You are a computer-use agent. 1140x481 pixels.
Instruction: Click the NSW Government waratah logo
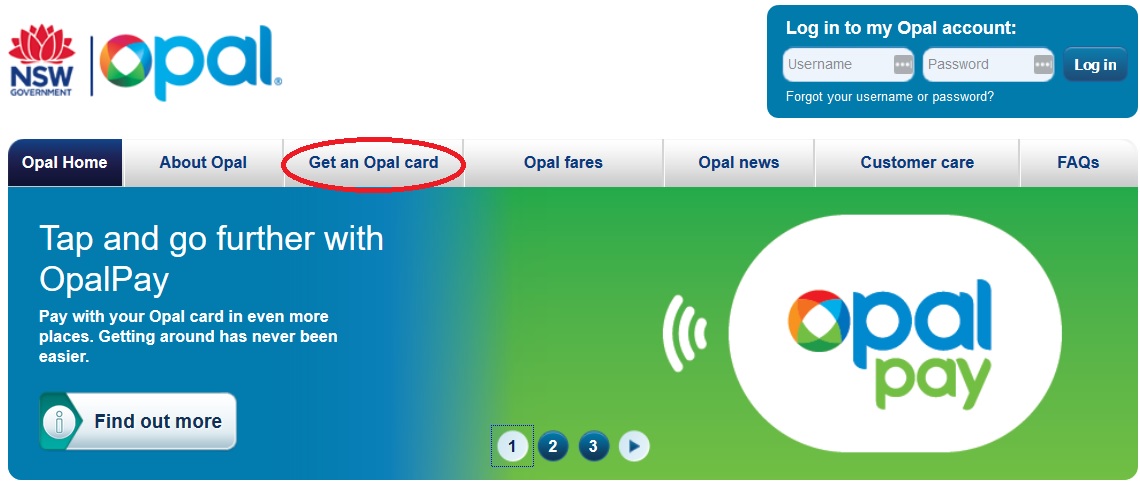click(x=41, y=60)
